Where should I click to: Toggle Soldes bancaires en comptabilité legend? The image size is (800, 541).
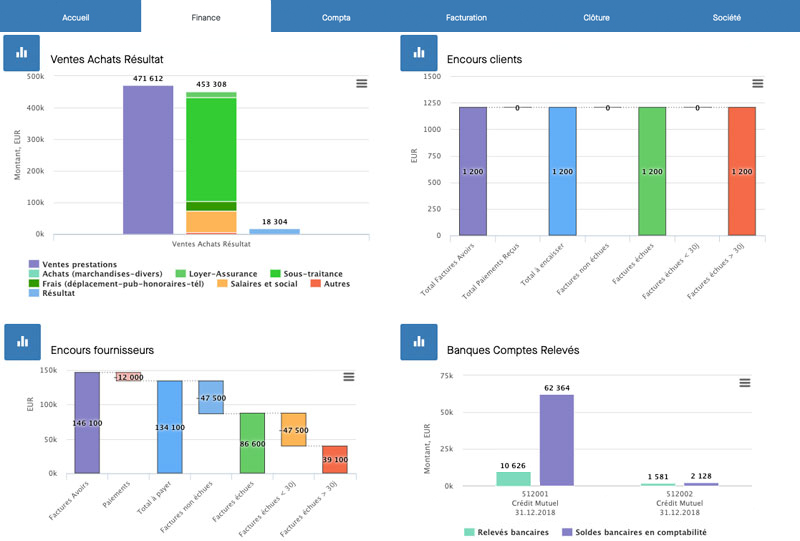coord(634,532)
